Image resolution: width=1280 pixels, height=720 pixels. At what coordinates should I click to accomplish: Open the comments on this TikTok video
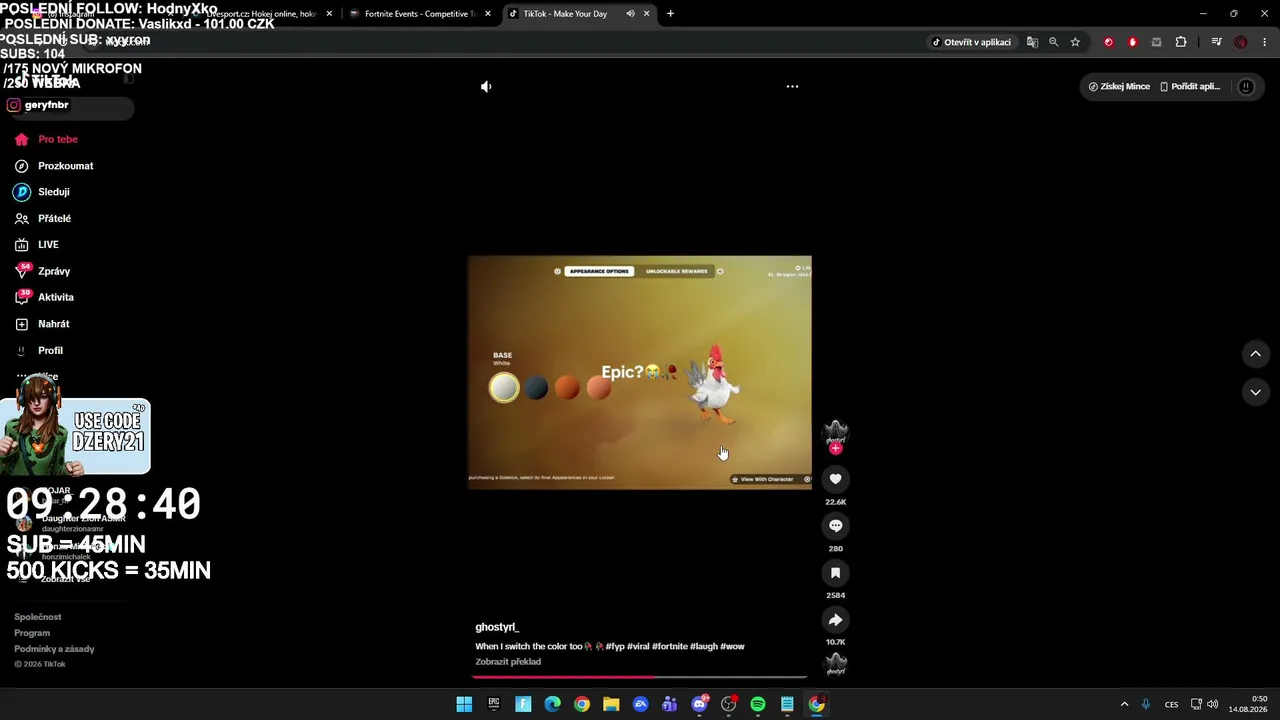tap(835, 526)
